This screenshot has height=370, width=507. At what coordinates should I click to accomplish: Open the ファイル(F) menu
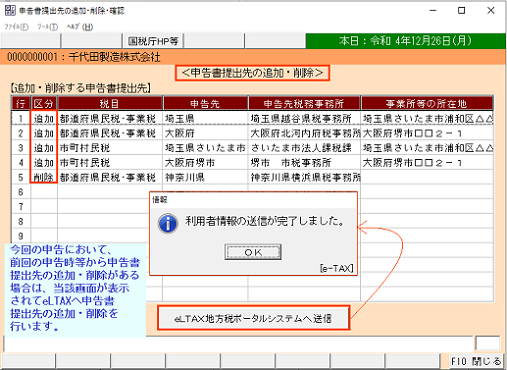coord(16,27)
